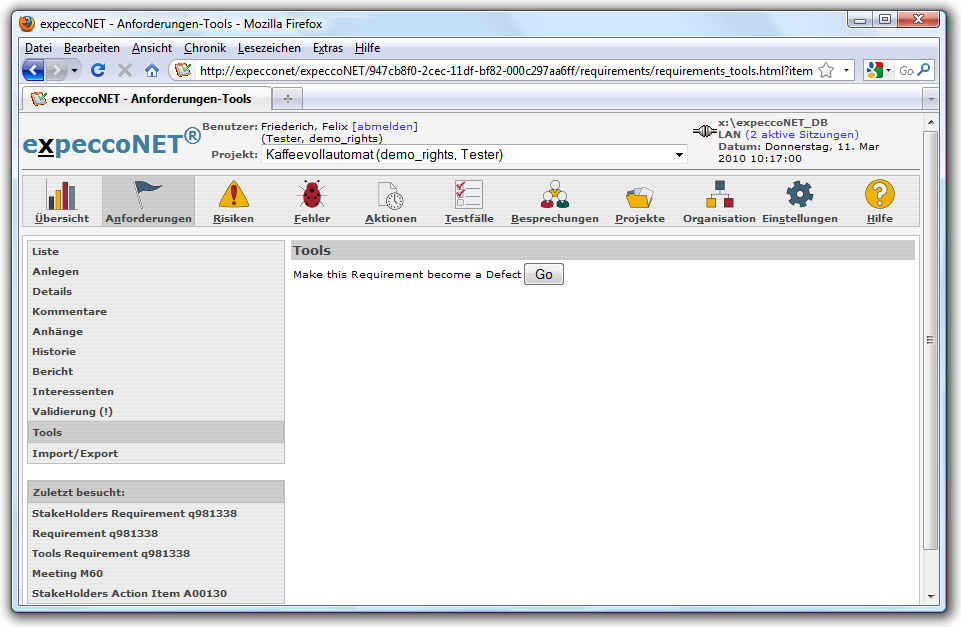The width and height of the screenshot is (961, 627).
Task: Open the browser back history dropdown arrow
Action: click(x=74, y=71)
